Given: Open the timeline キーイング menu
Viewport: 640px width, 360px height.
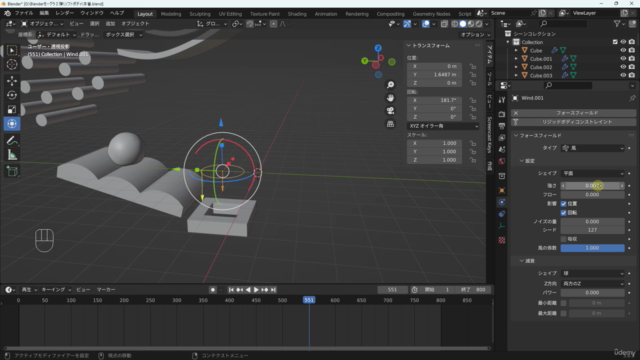Looking at the screenshot, I should 56,290.
